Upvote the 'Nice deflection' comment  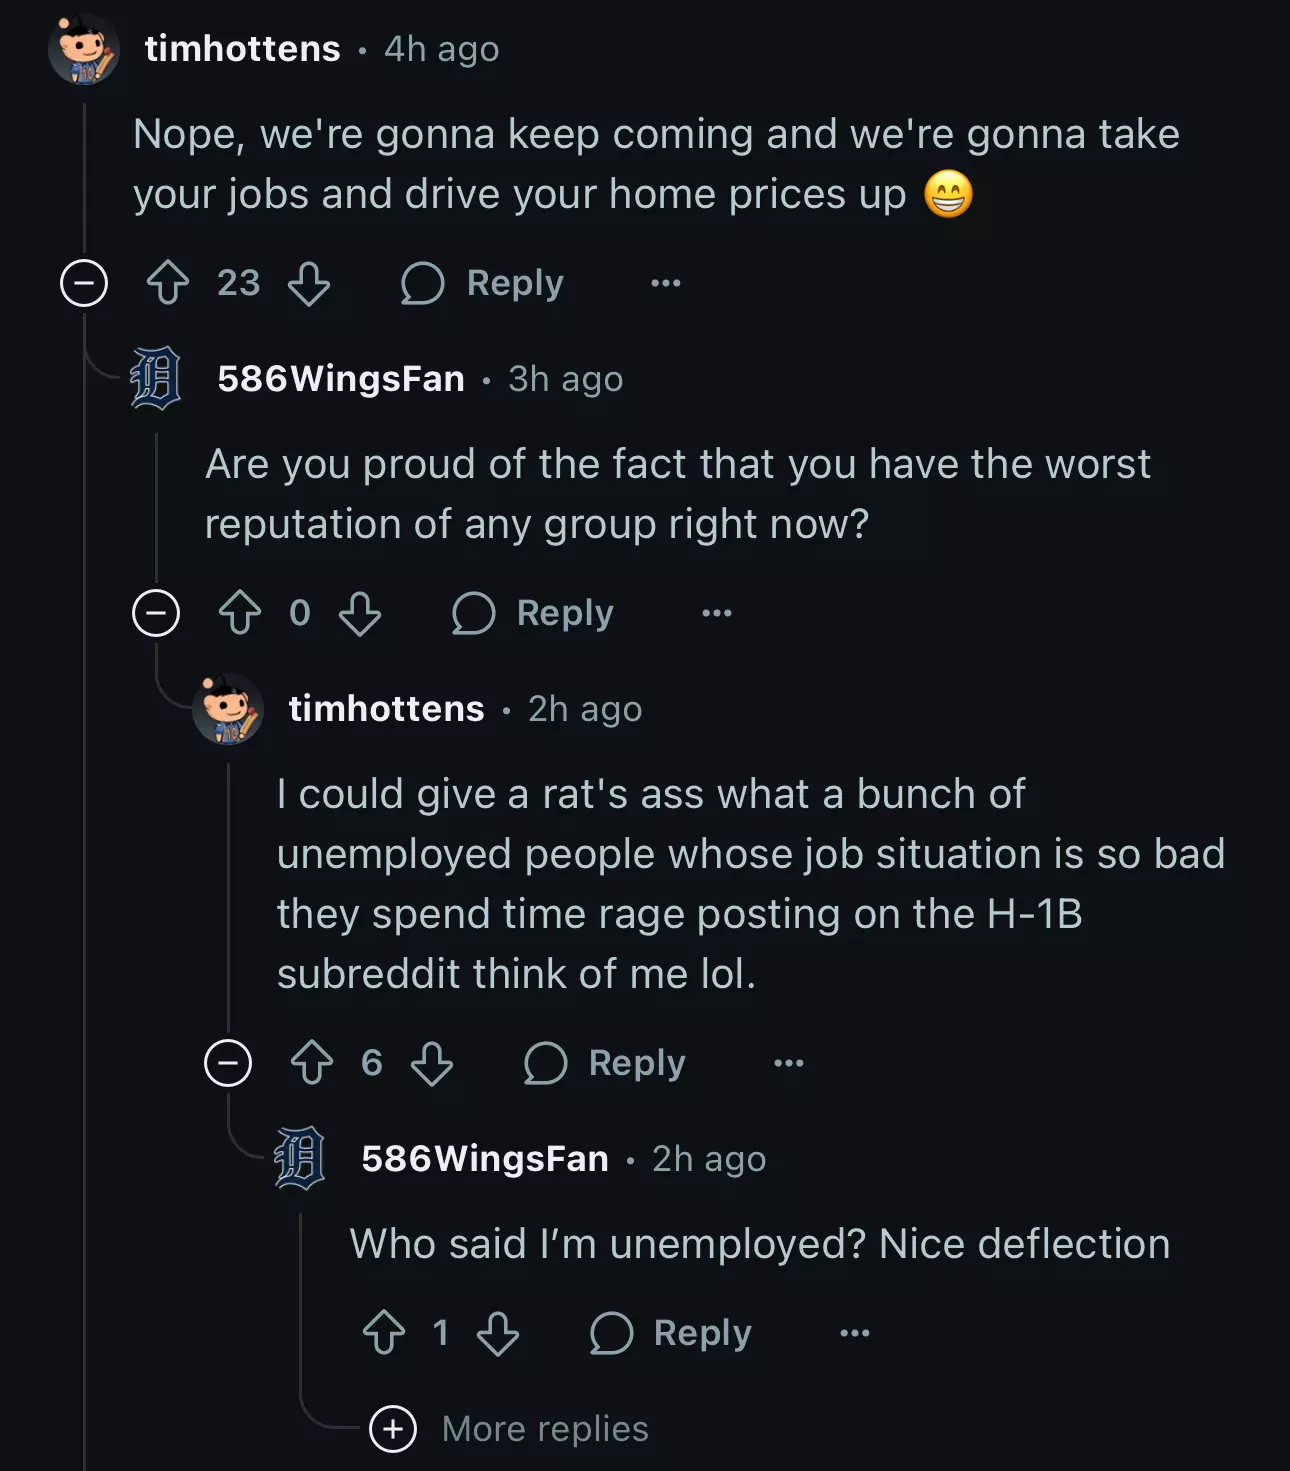tap(384, 1333)
